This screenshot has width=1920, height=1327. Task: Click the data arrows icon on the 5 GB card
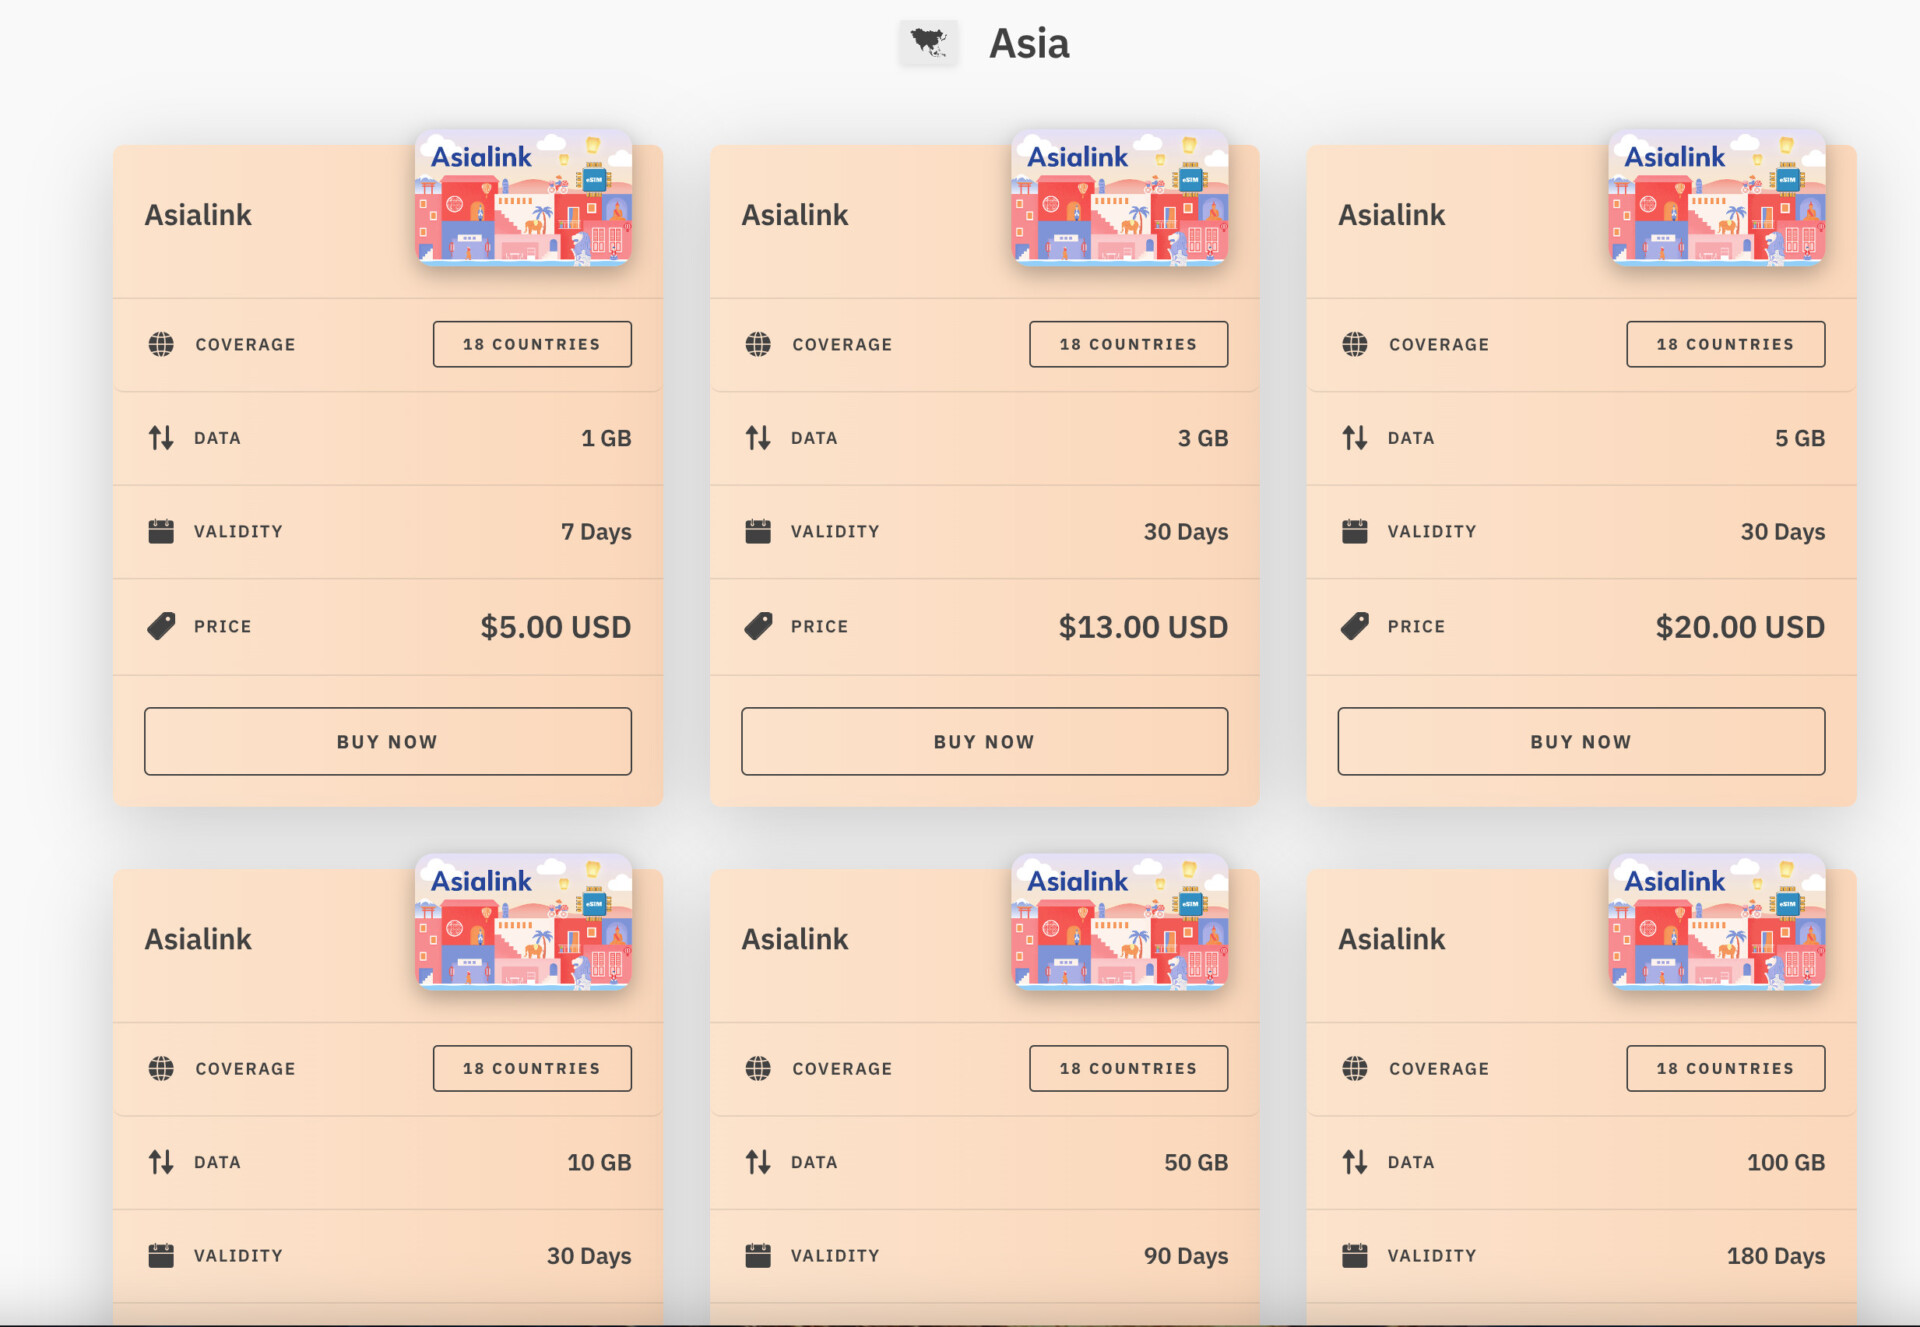click(x=1355, y=438)
